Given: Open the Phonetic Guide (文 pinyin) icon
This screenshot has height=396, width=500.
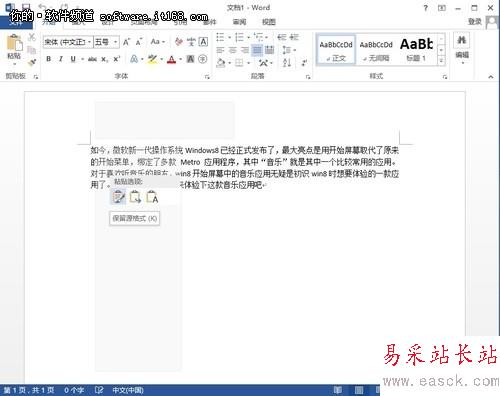Looking at the screenshot, I should pos(191,42).
